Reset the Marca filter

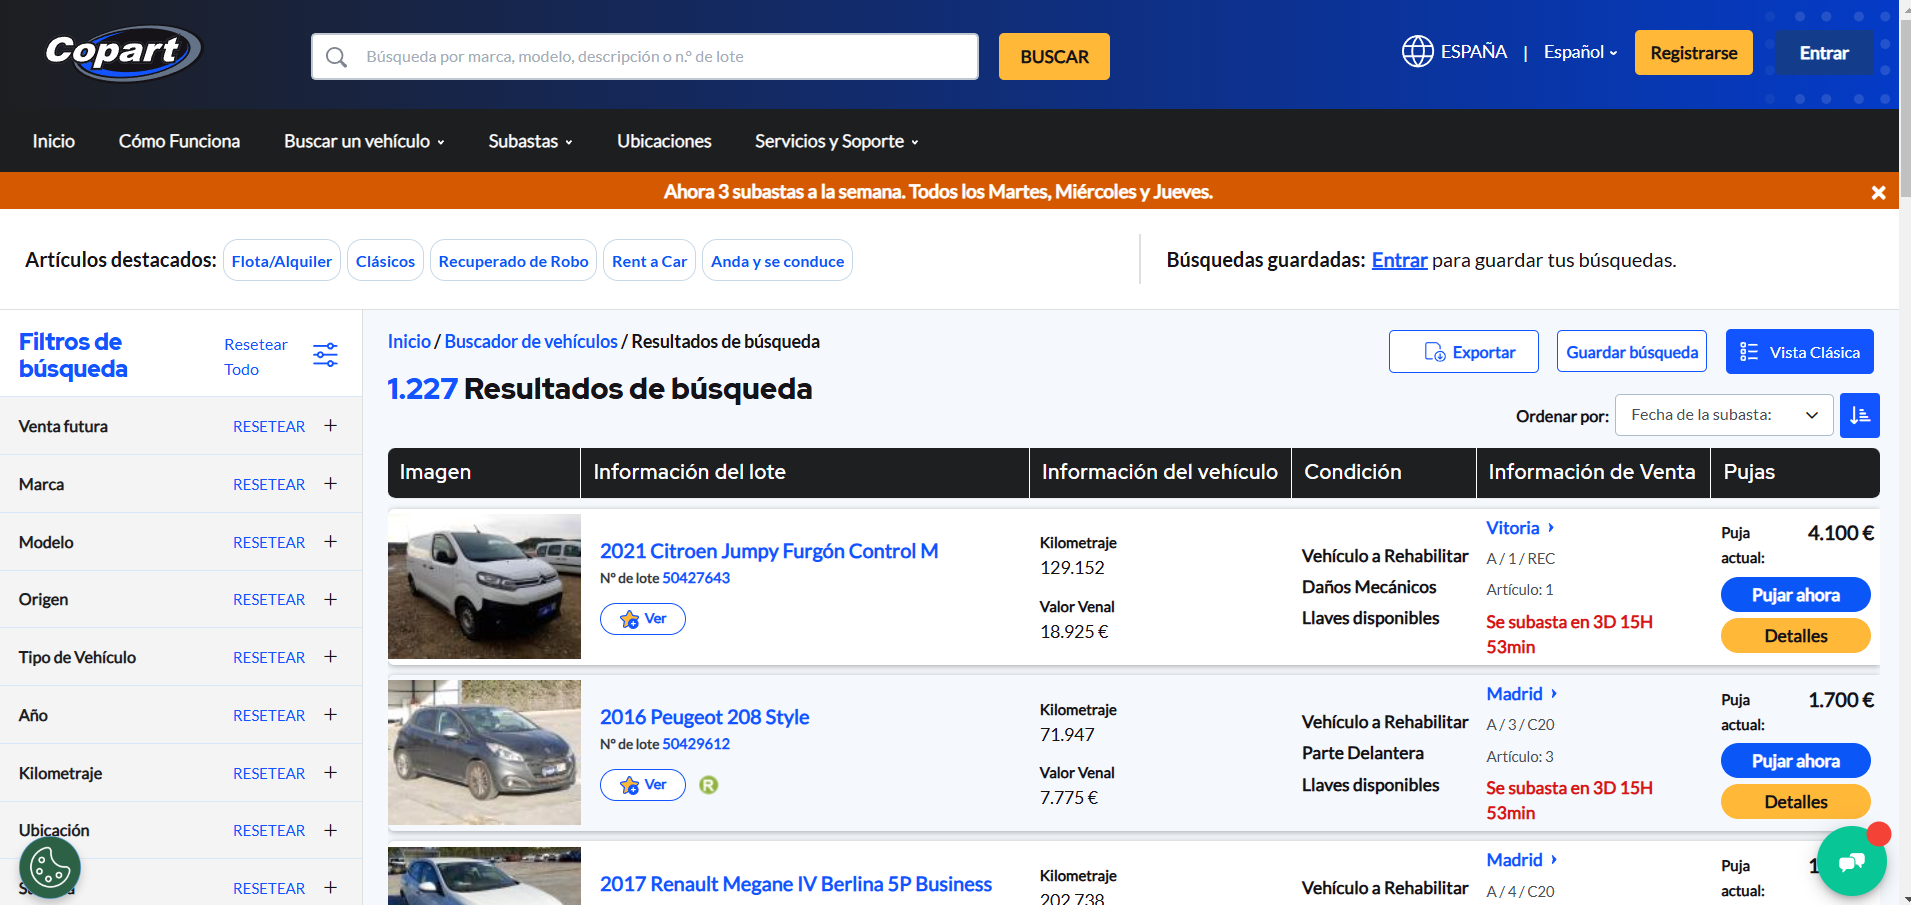[x=269, y=484]
